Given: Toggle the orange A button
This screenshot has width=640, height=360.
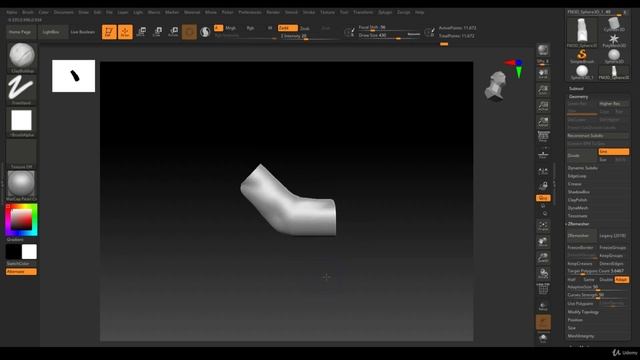Looking at the screenshot, I should coord(218,28).
